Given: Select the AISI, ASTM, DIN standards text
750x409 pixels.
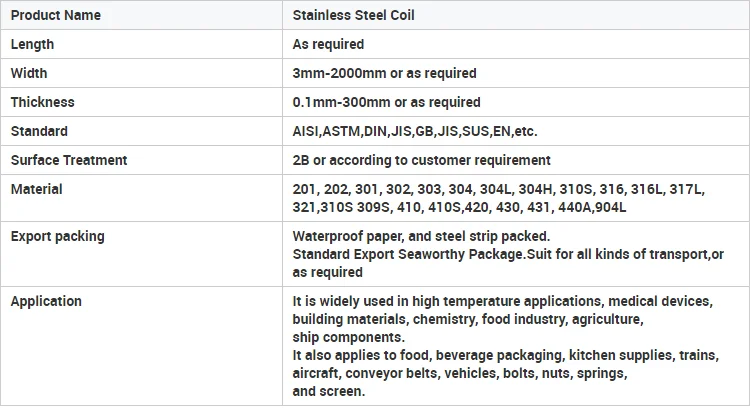Looking at the screenshot, I should click(415, 131).
